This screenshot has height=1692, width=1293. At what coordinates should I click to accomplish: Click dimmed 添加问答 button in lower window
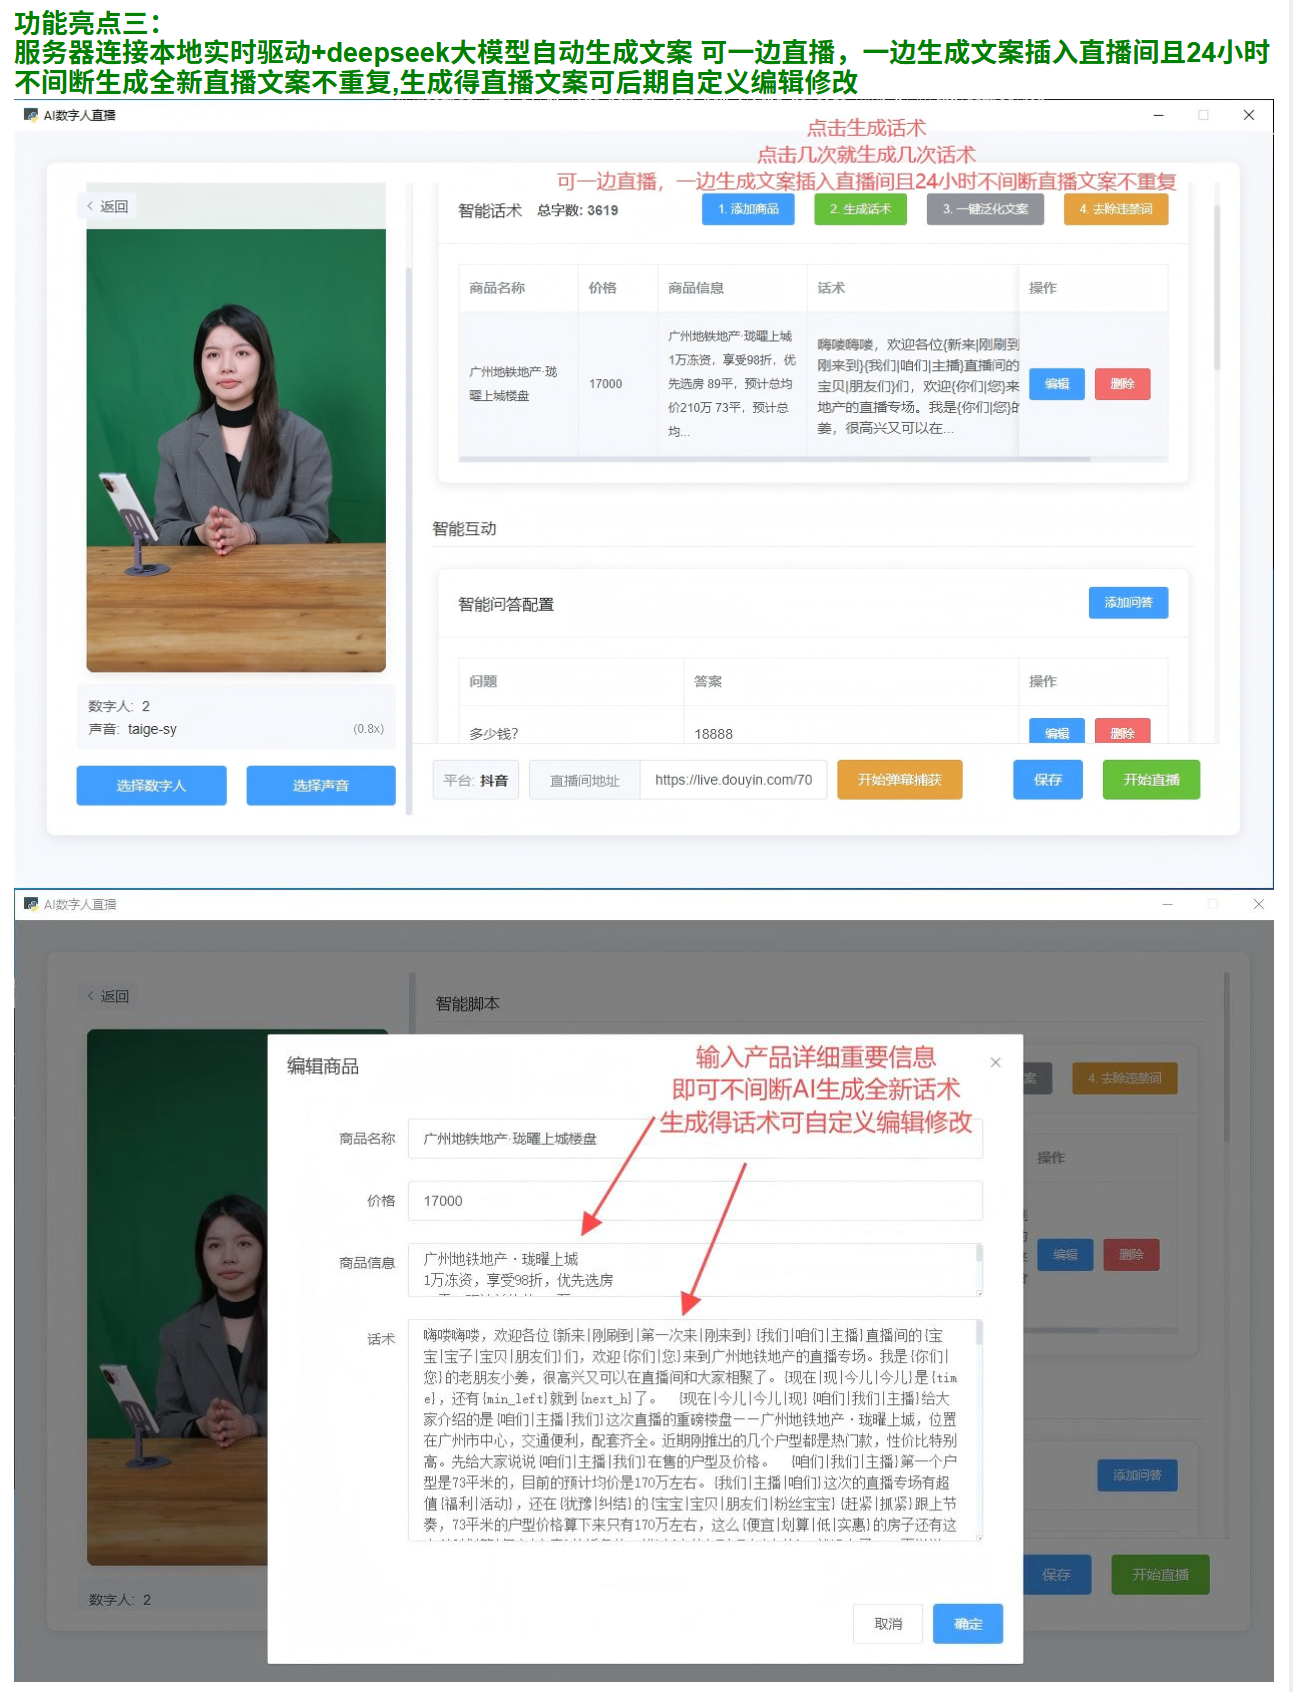coord(1137,1475)
